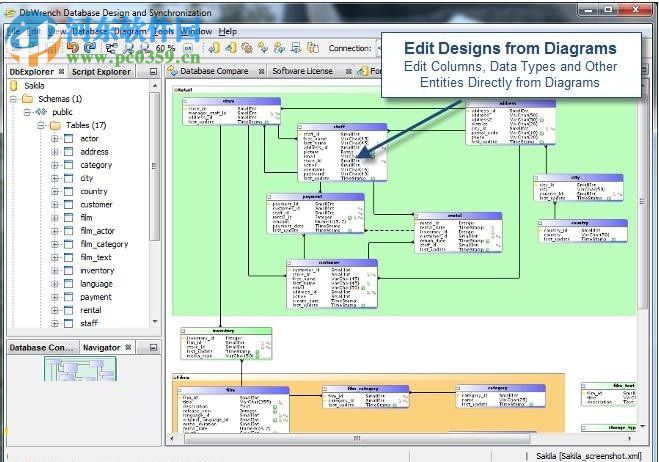Switch to the Script Explorer tab
The height and width of the screenshot is (462, 659).
tap(100, 72)
